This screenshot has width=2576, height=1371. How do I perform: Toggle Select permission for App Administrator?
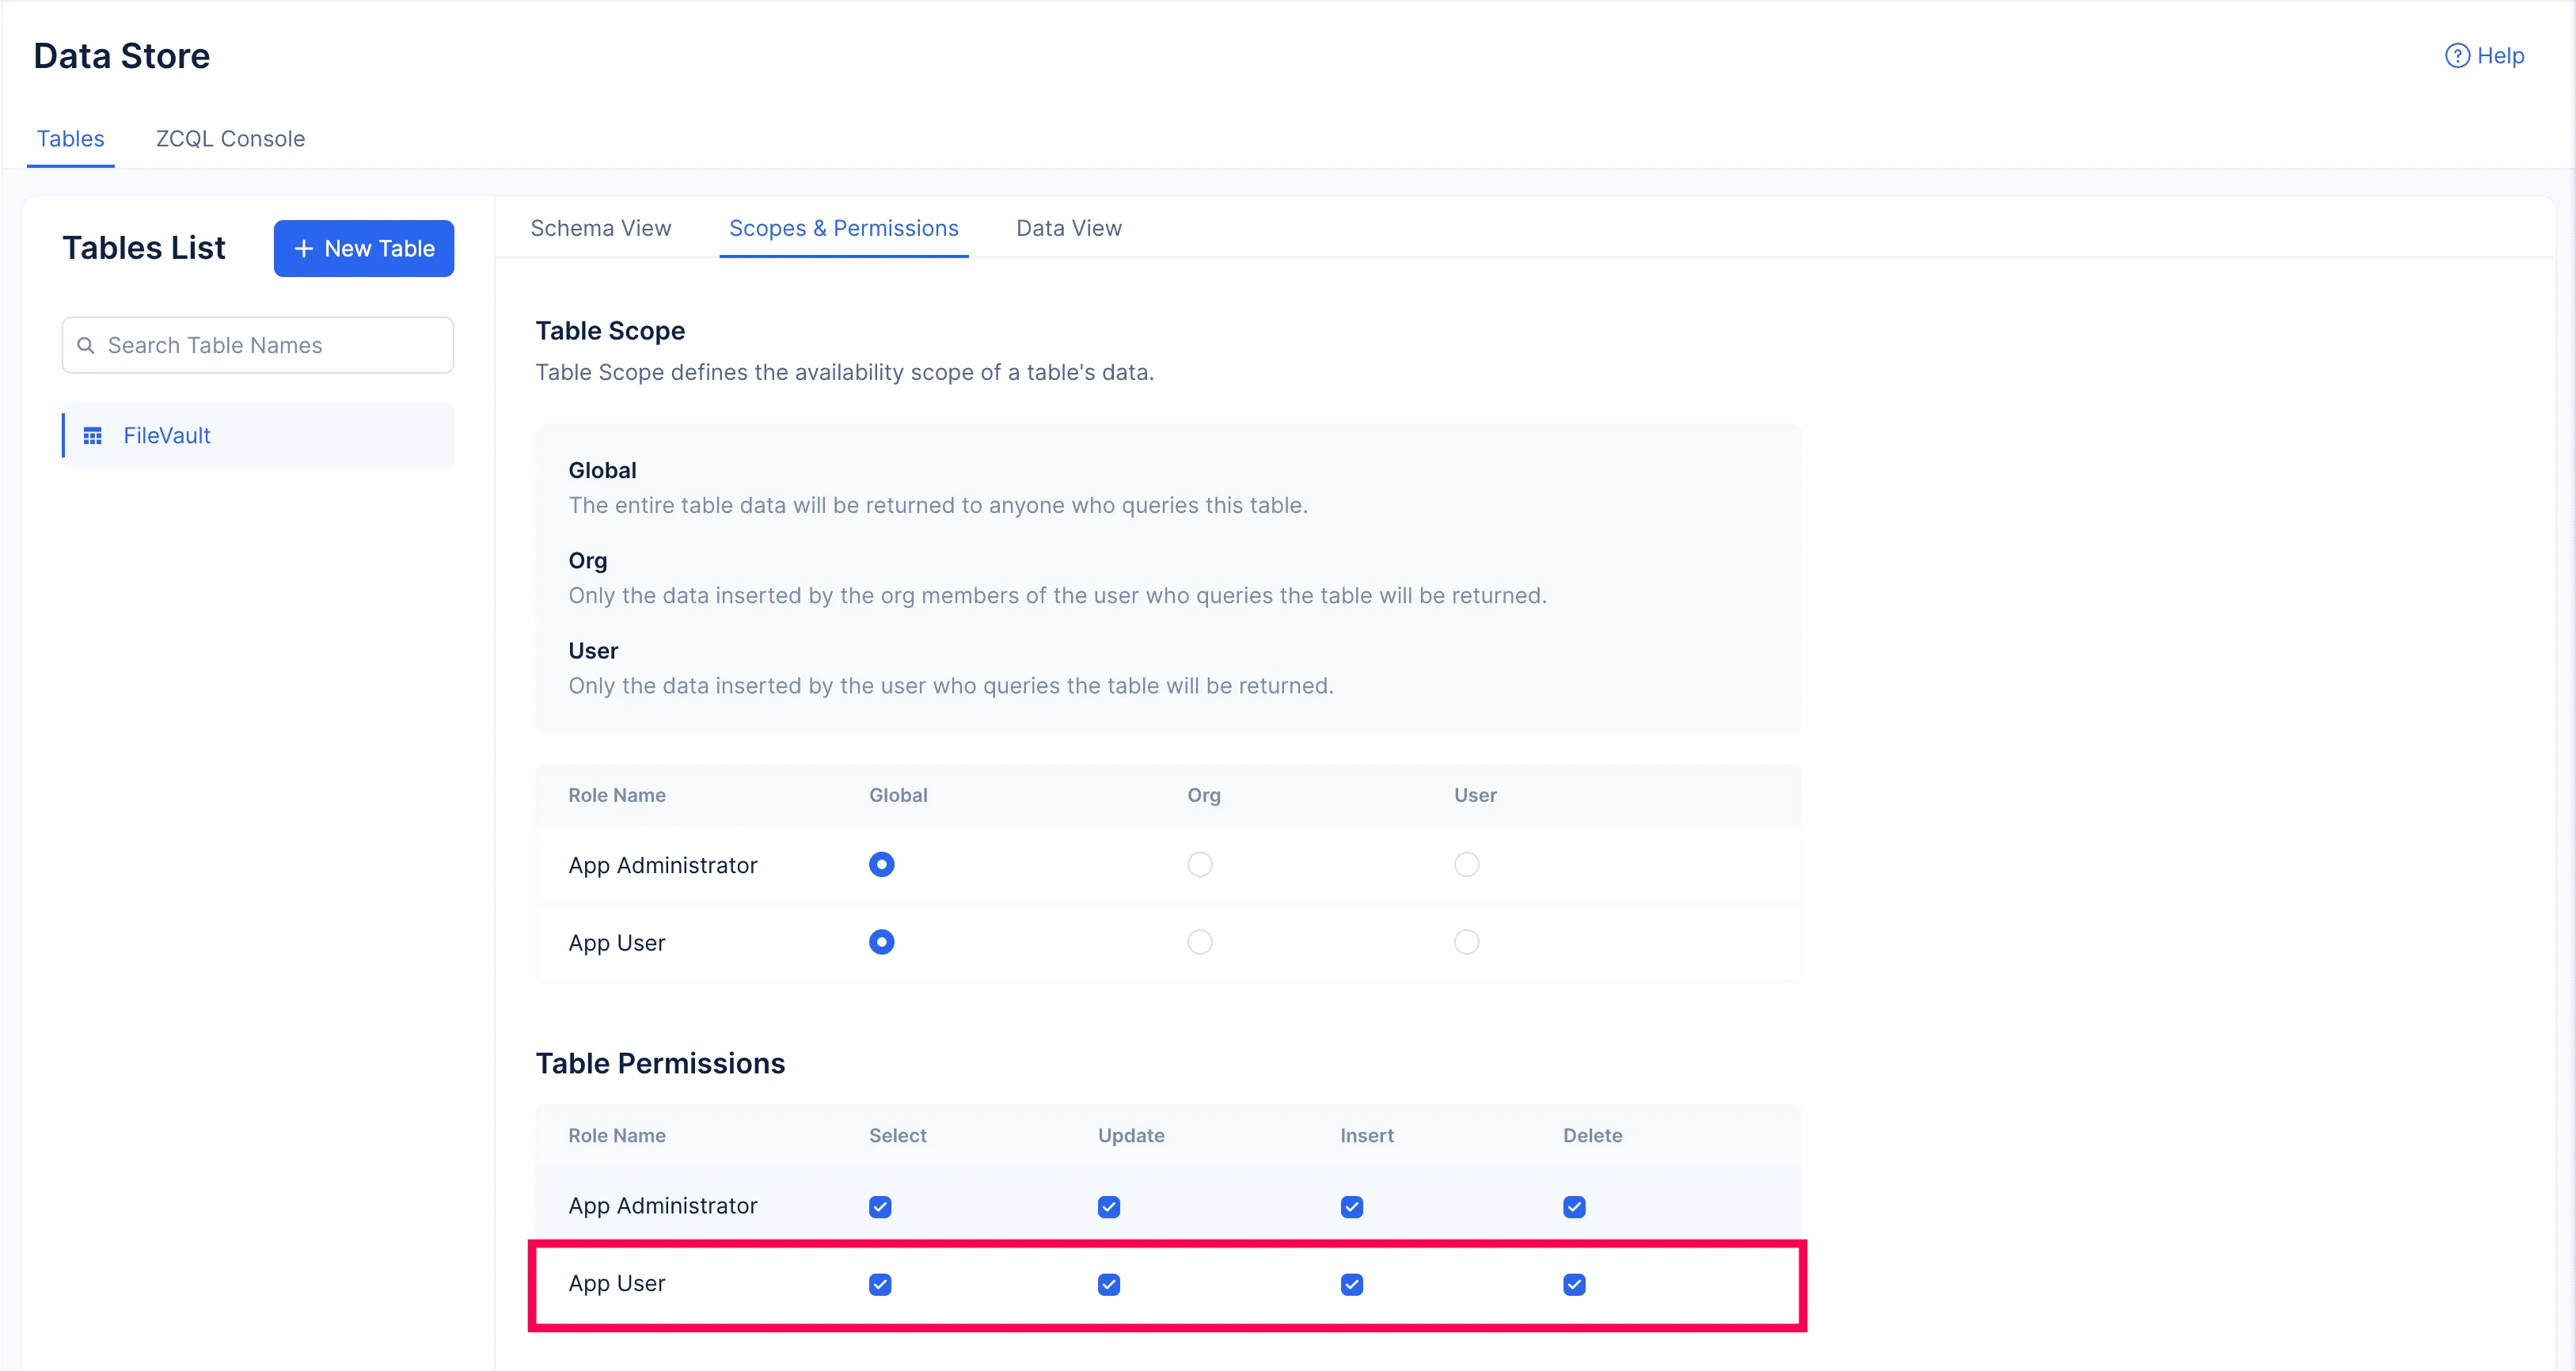[880, 1207]
